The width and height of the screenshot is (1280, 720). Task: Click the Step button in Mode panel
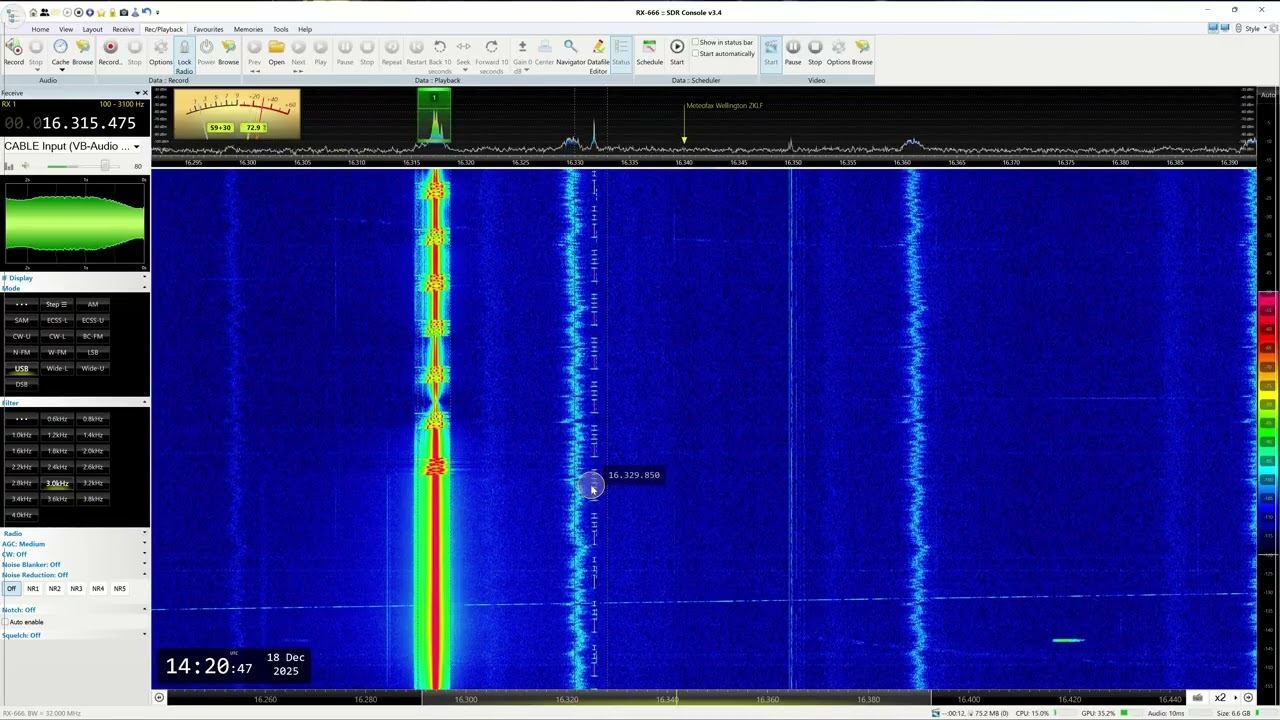coord(57,304)
